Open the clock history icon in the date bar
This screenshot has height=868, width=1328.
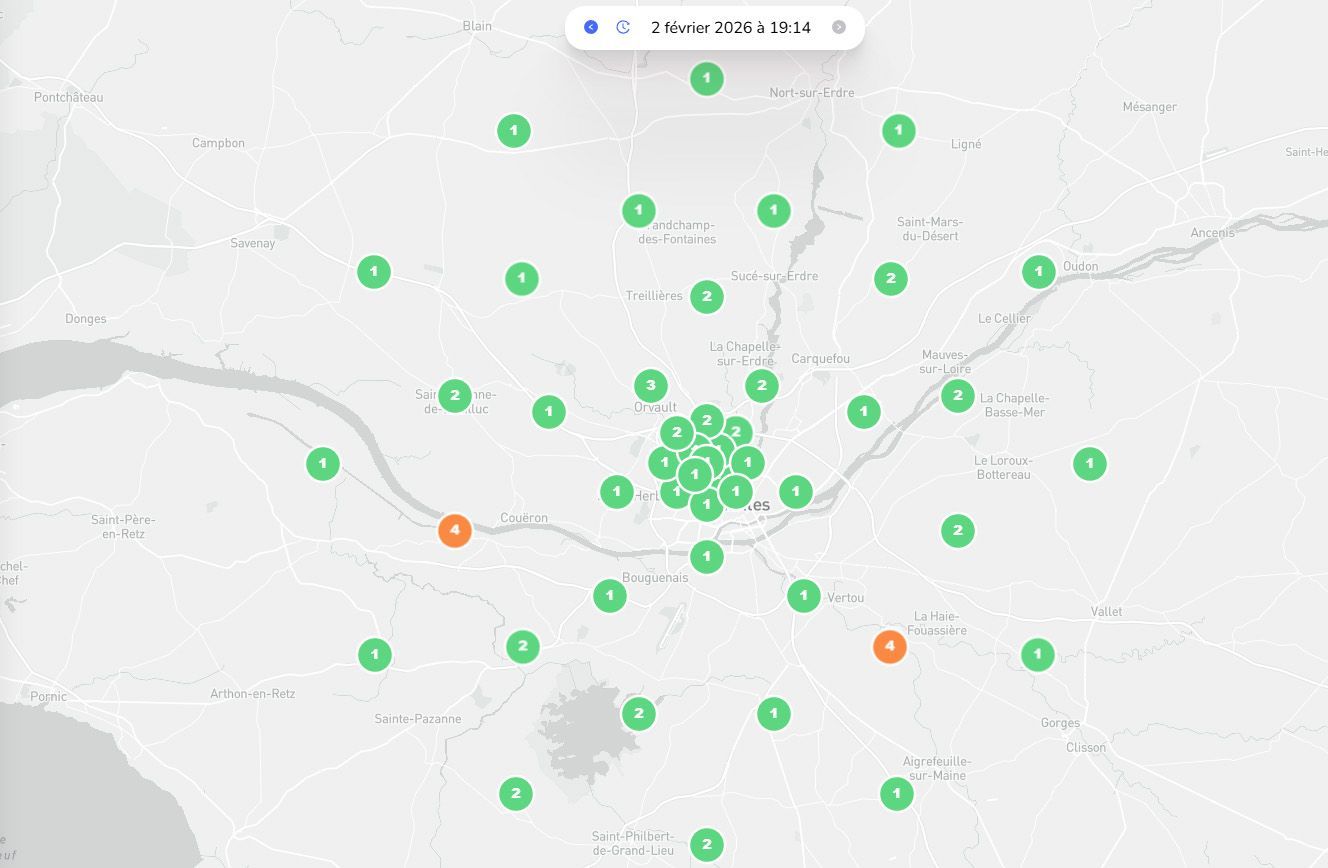coord(623,27)
